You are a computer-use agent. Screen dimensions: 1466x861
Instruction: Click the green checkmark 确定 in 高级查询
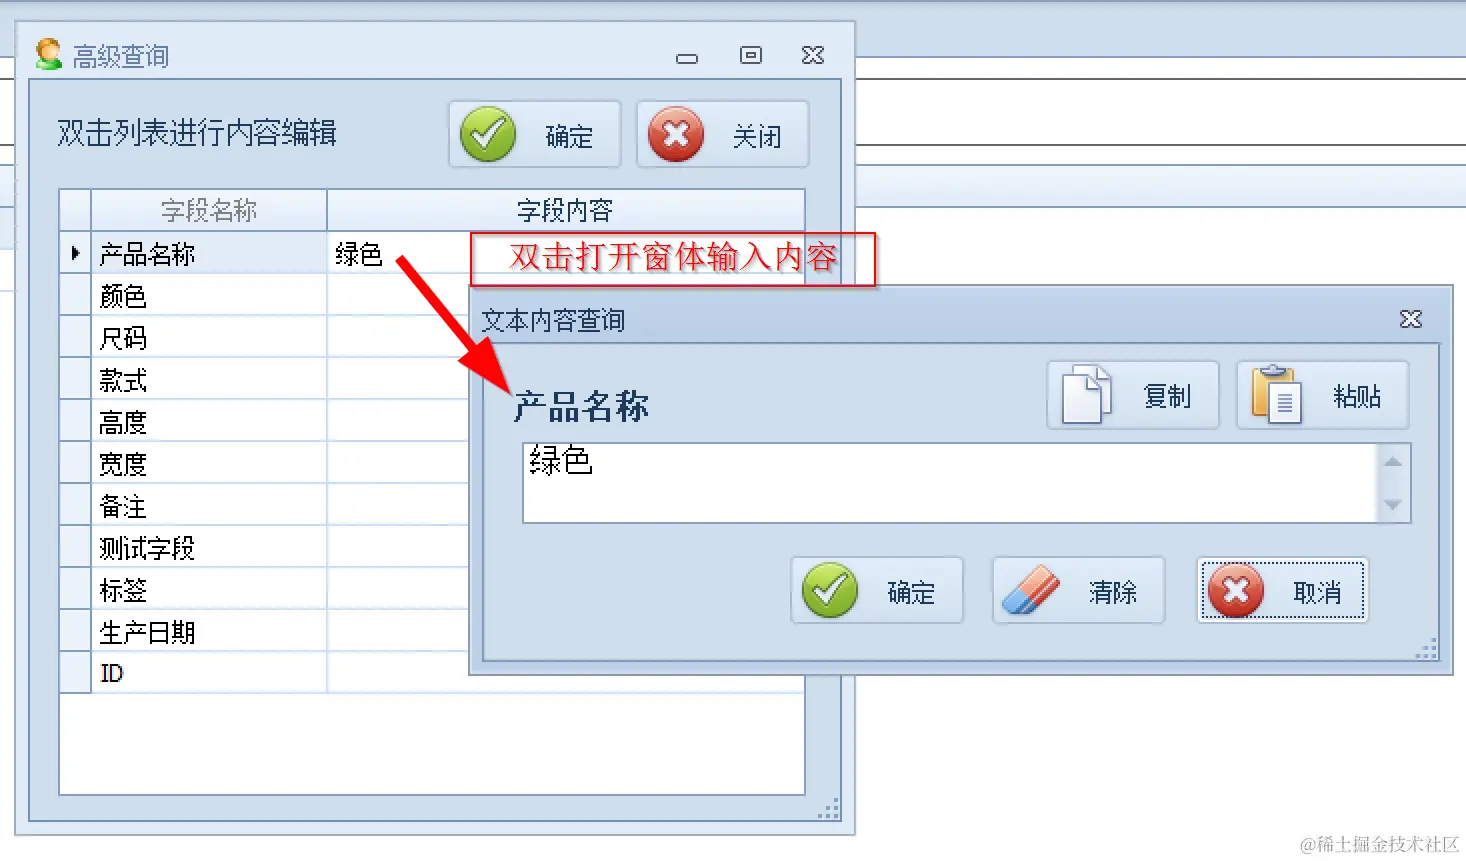coord(535,134)
